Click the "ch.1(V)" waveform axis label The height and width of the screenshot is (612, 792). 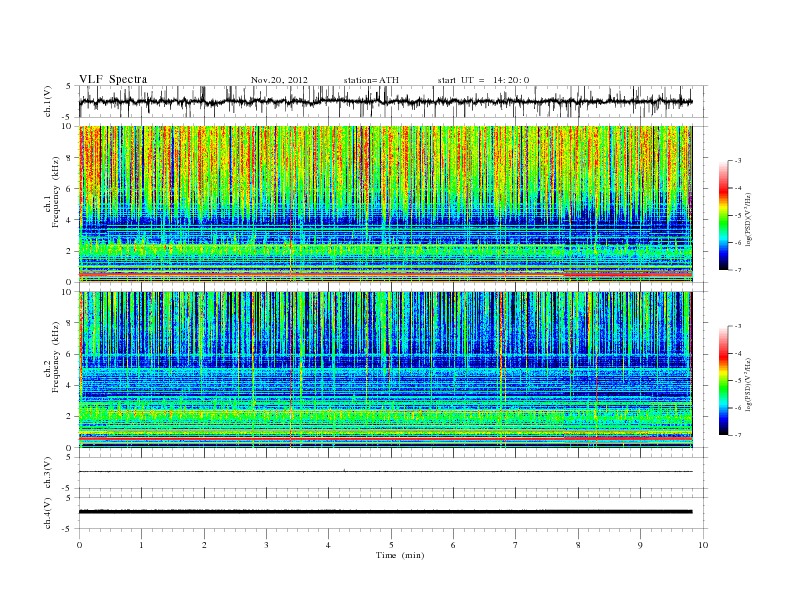[x=48, y=101]
